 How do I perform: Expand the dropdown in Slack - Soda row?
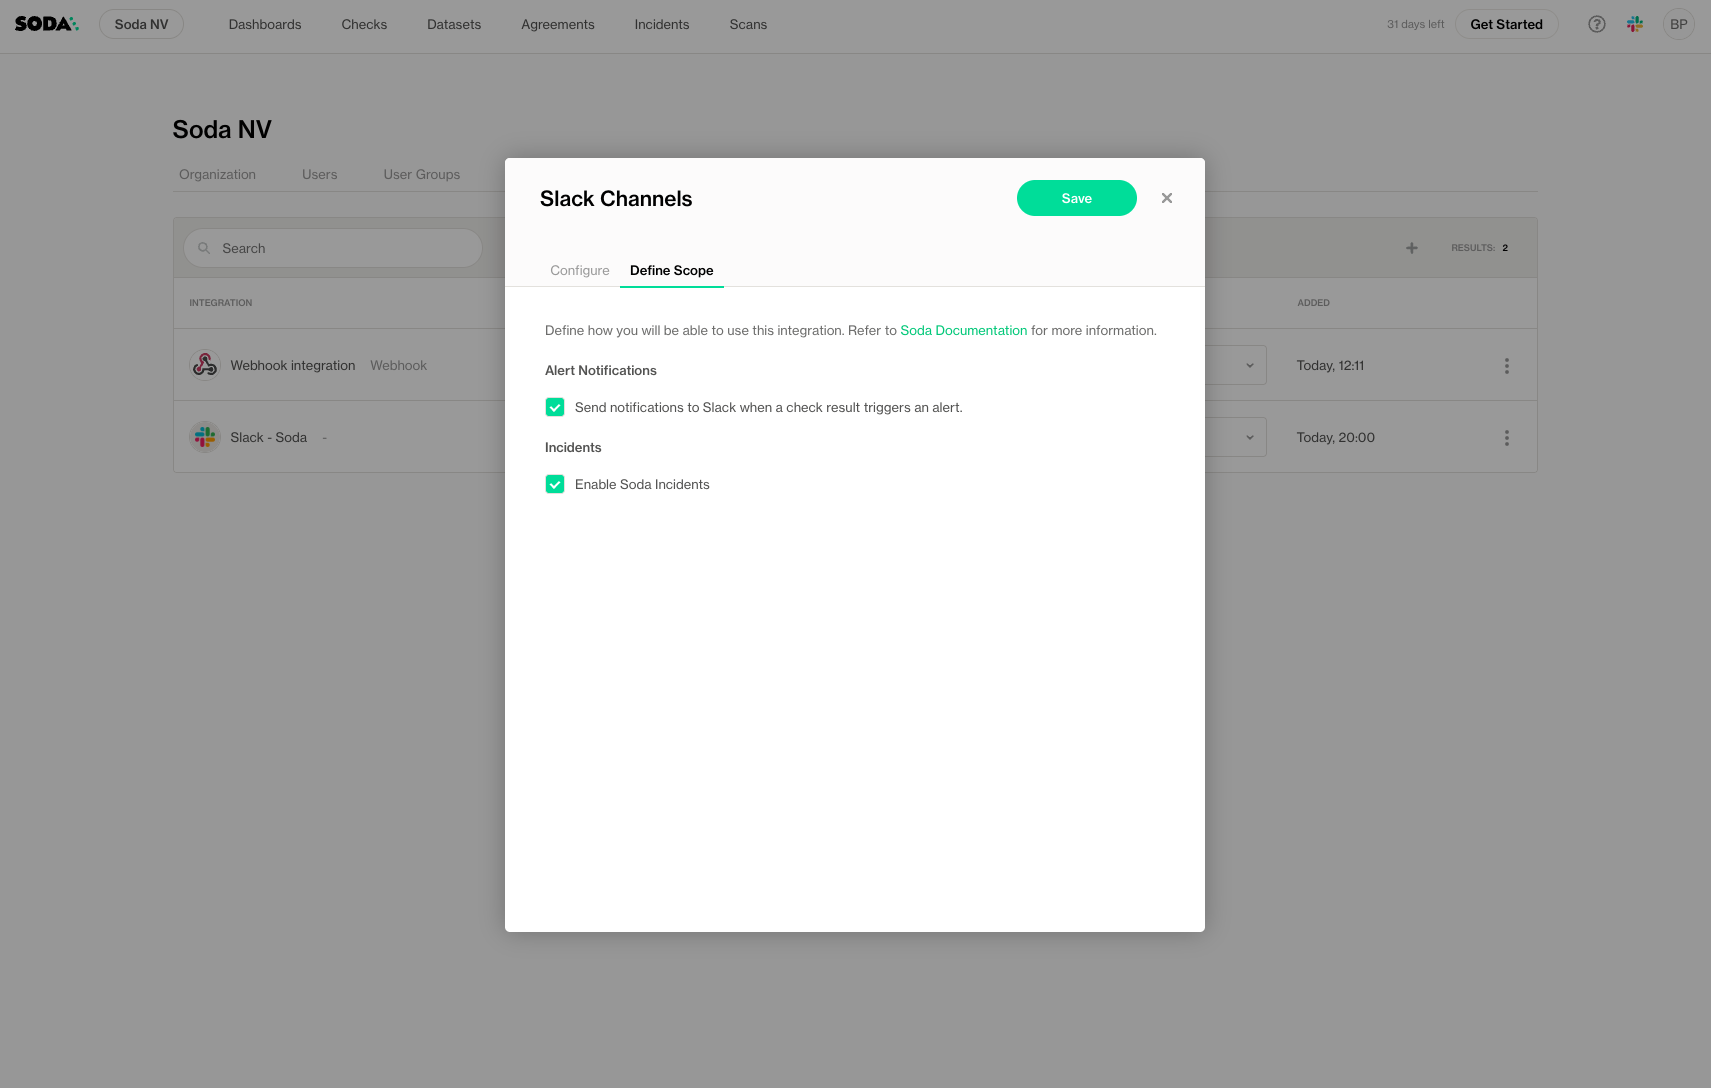point(1249,438)
